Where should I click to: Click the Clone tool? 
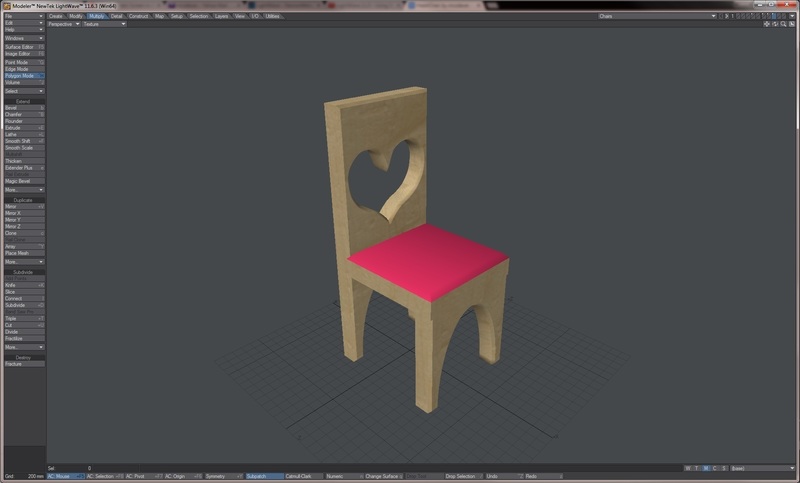coord(24,233)
